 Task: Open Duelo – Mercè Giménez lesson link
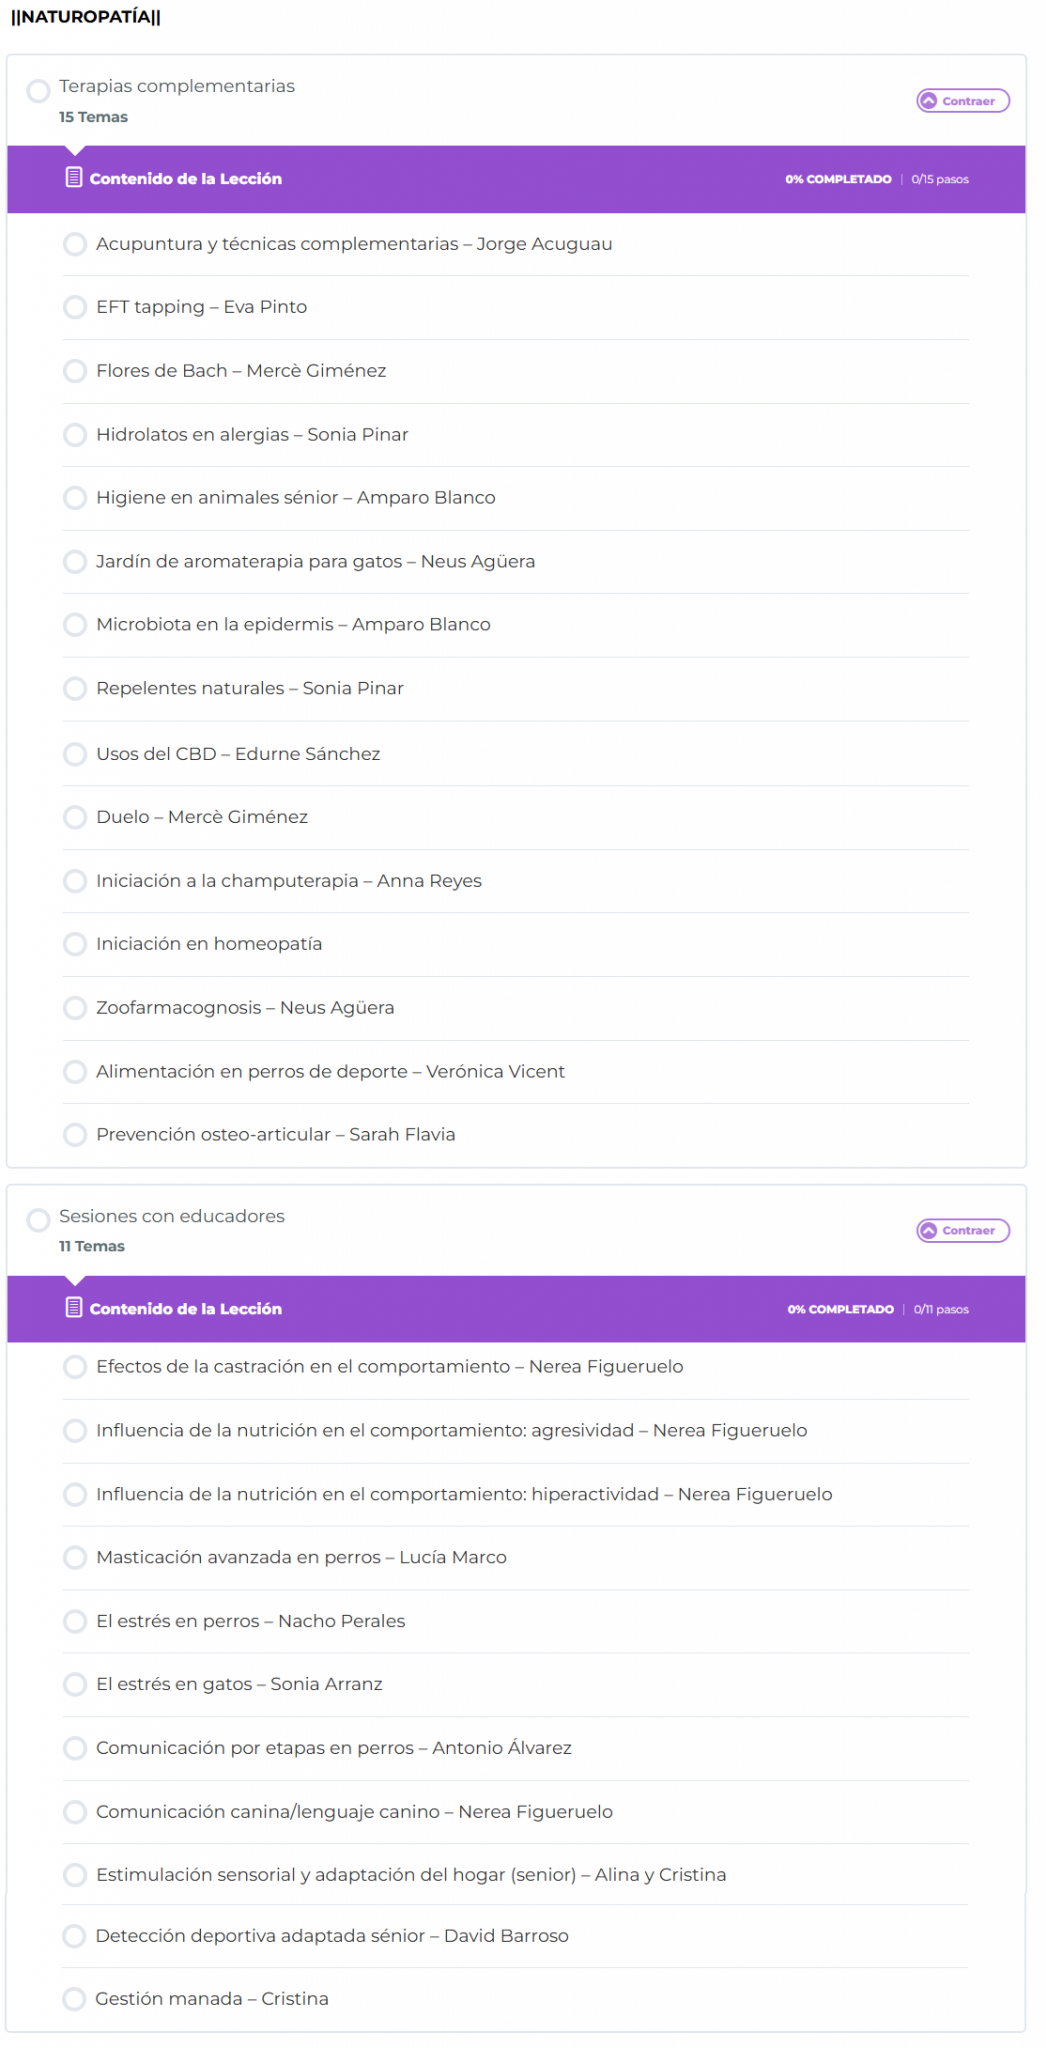click(202, 817)
